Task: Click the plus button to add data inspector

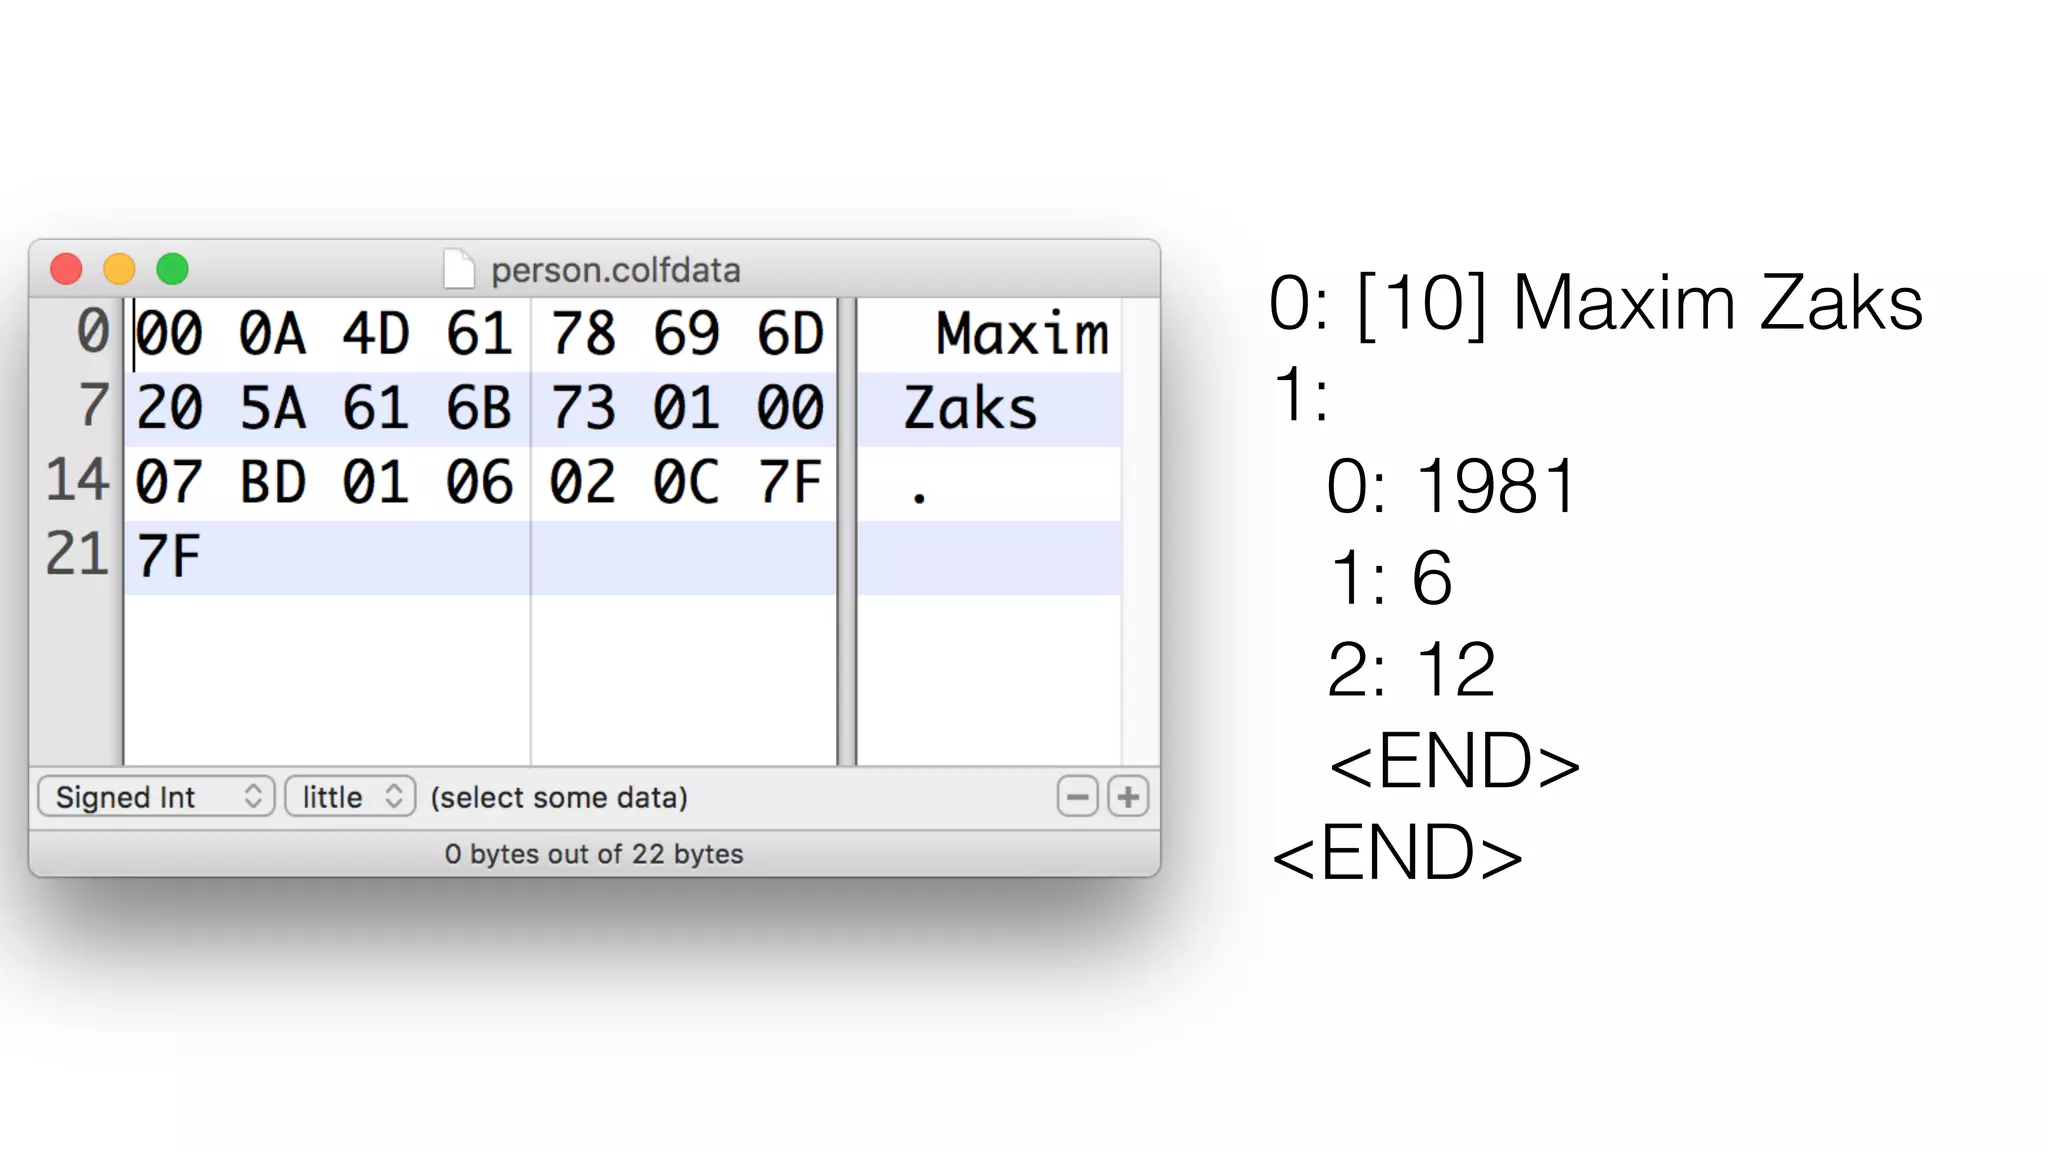Action: [1128, 797]
